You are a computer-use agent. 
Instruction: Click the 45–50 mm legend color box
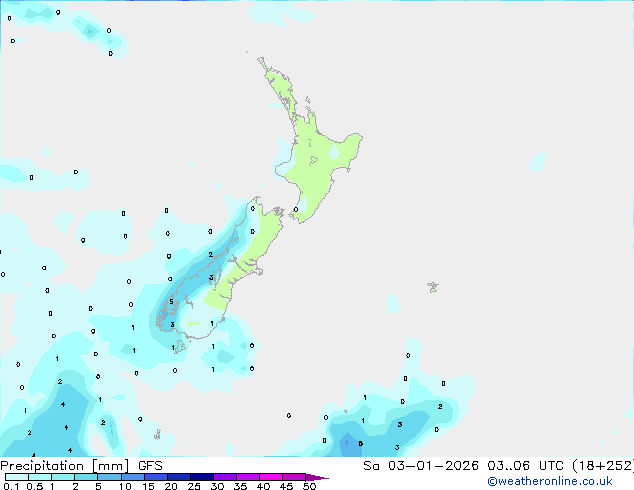(x=294, y=477)
